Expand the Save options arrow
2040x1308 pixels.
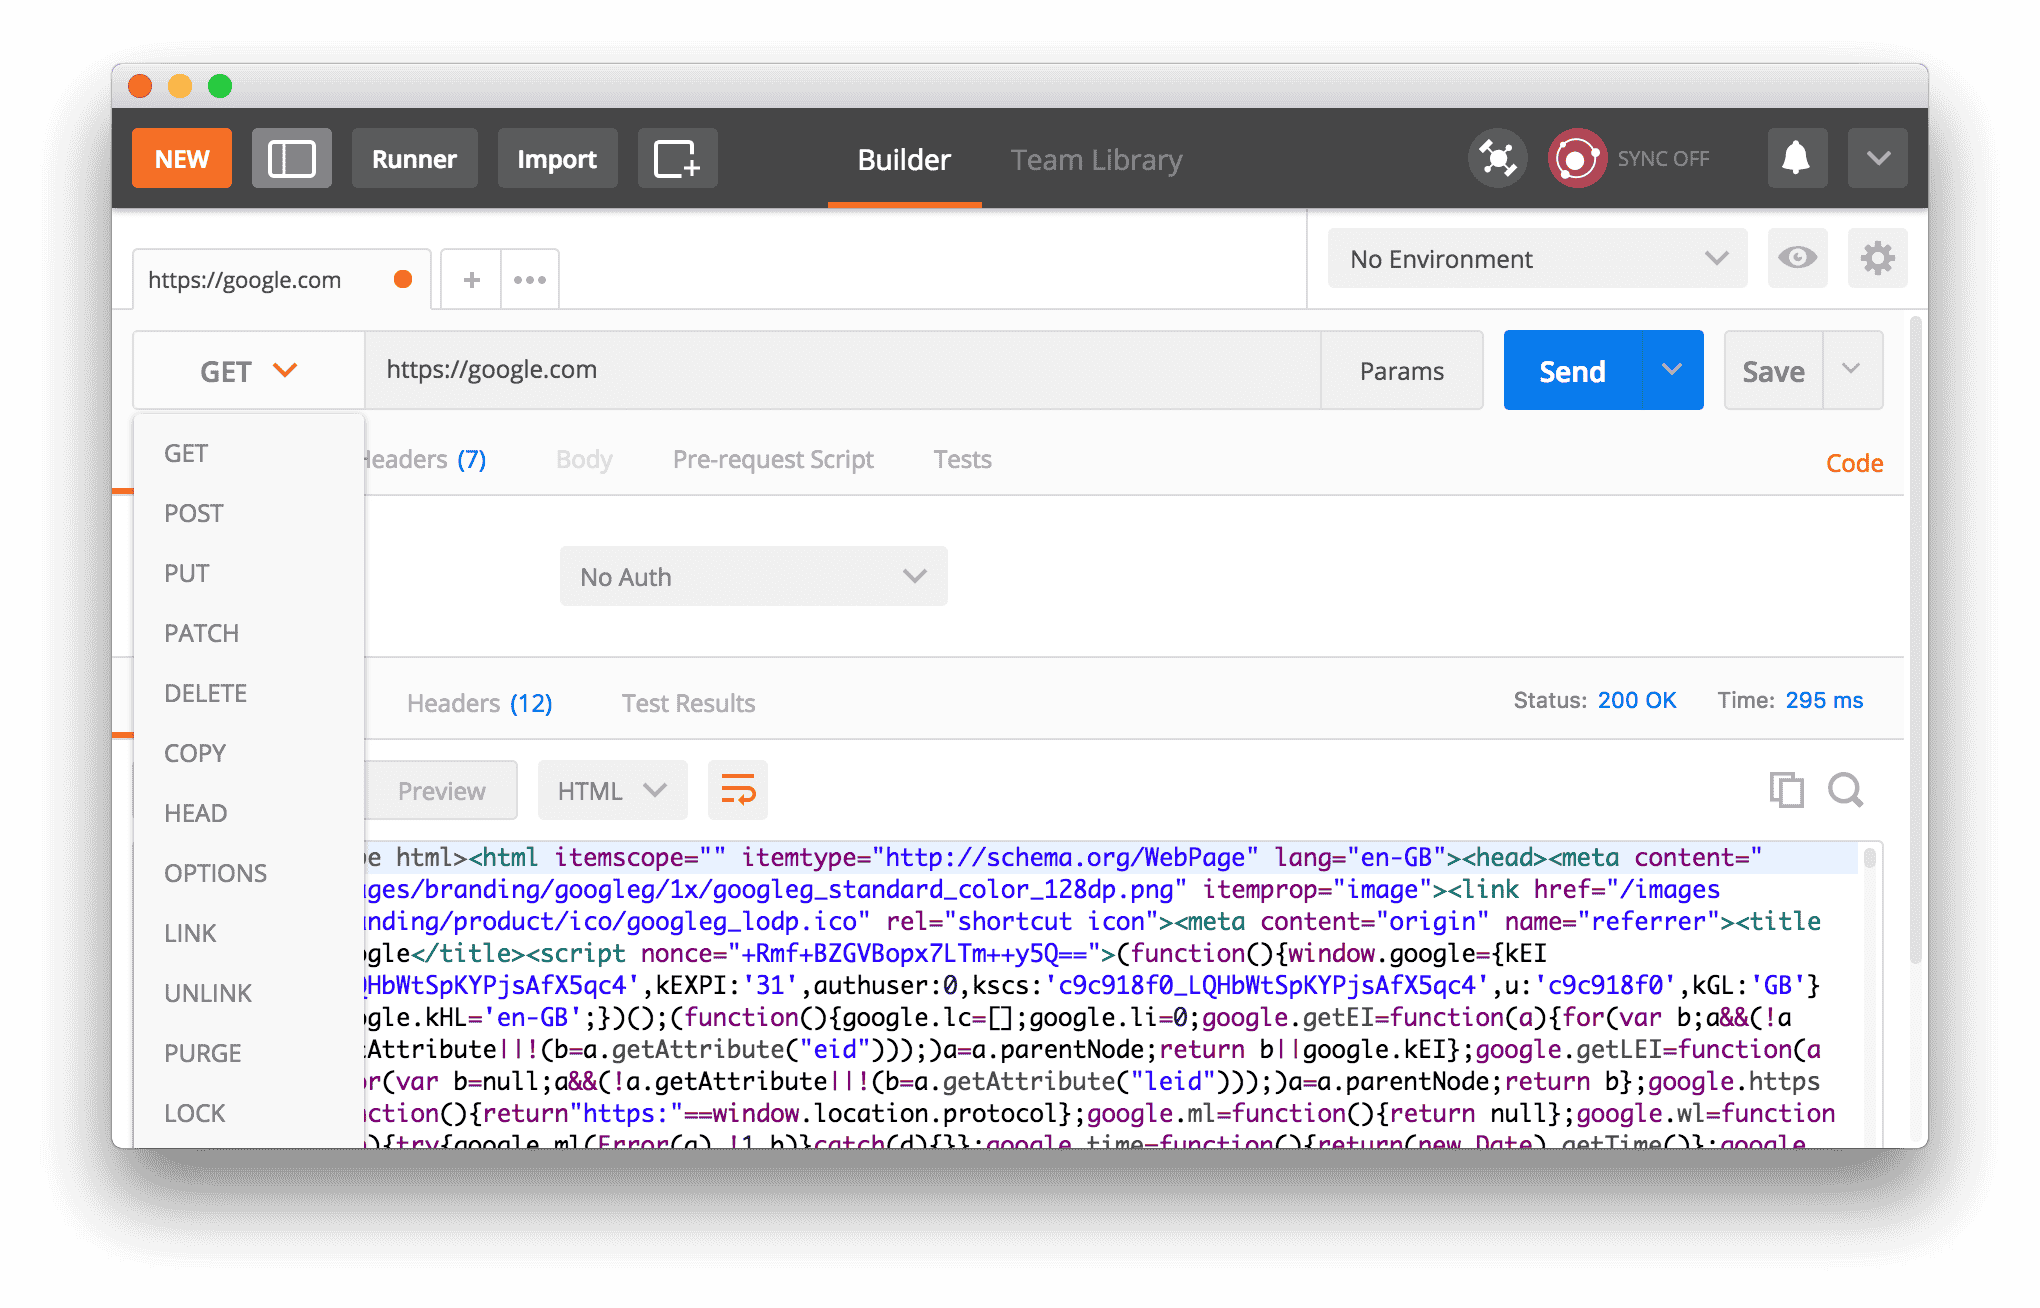(x=1852, y=369)
